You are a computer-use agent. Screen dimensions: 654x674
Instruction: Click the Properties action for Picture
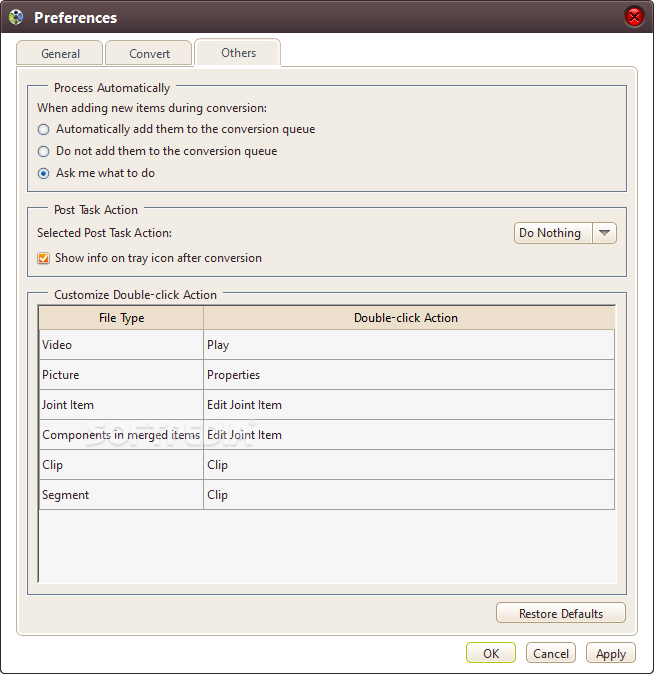tap(409, 375)
